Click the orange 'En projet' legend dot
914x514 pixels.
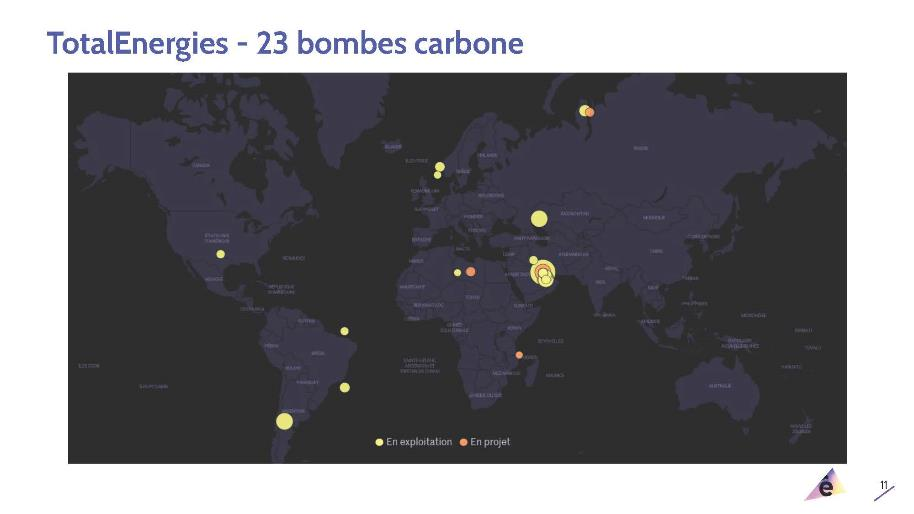tap(463, 442)
